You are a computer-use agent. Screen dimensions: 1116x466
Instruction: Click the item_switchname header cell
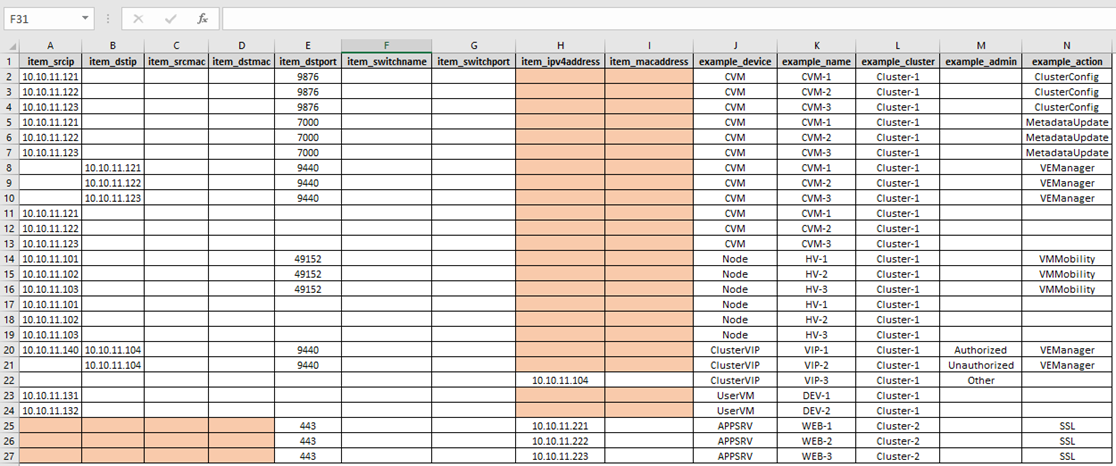click(386, 61)
